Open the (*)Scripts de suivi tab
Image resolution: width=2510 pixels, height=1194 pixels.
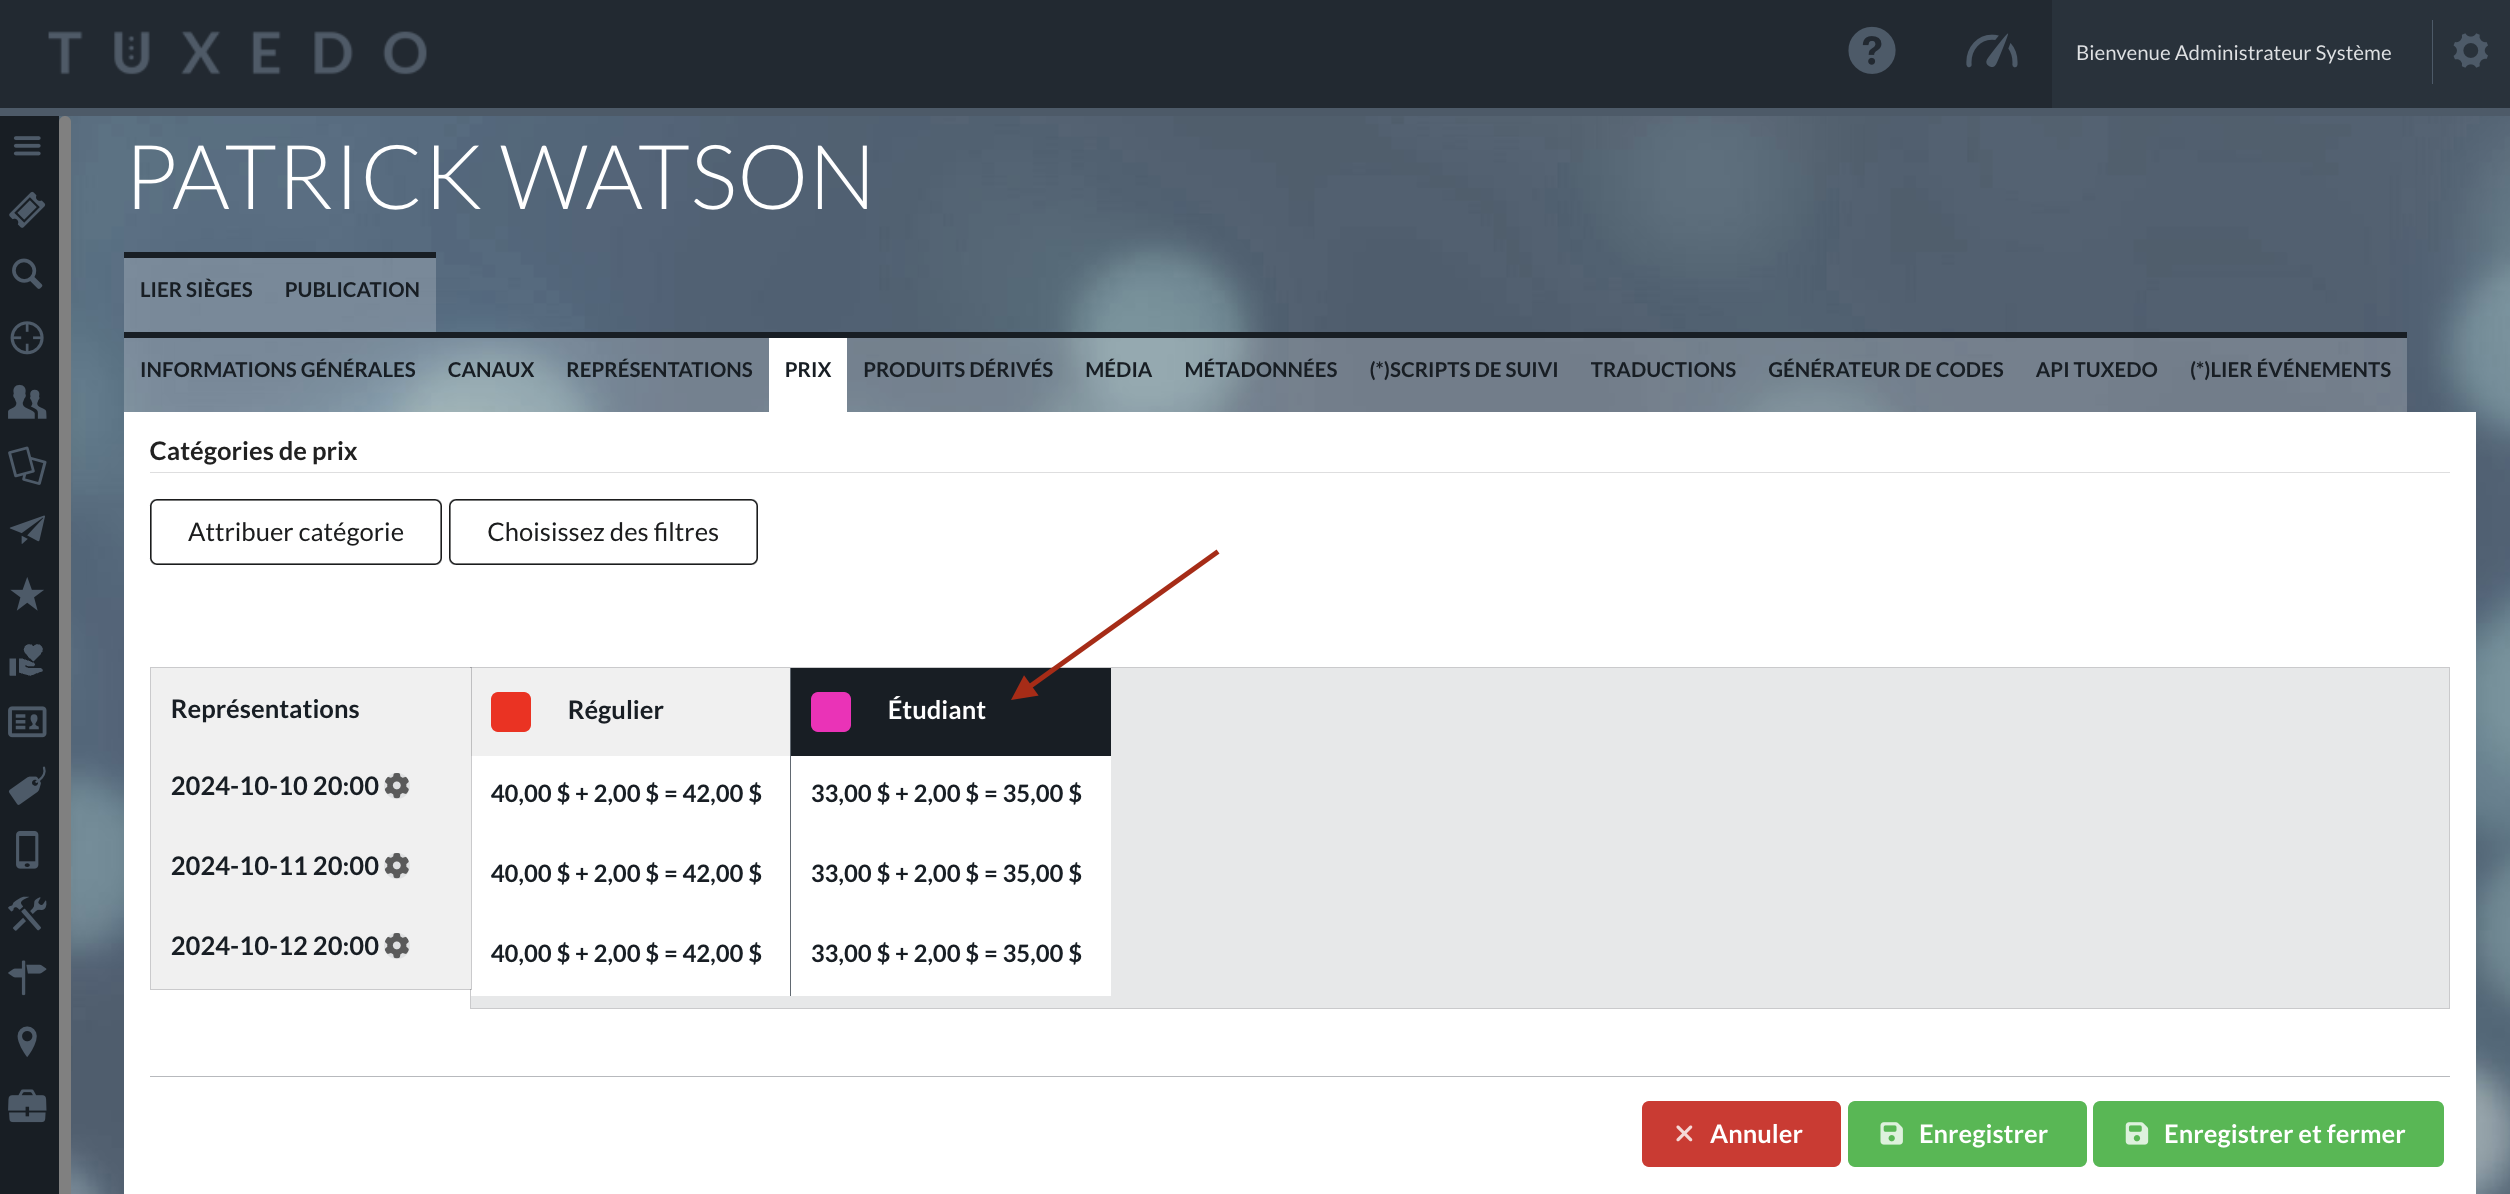[1463, 370]
